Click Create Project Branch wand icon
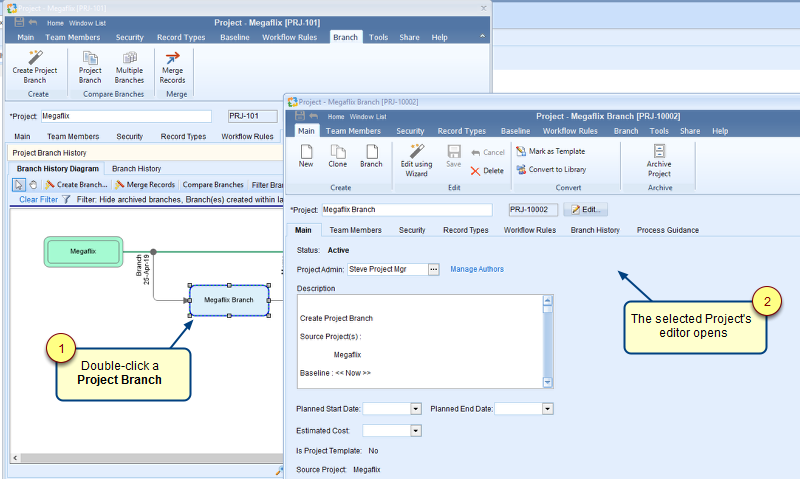The image size is (800, 479). (35, 57)
